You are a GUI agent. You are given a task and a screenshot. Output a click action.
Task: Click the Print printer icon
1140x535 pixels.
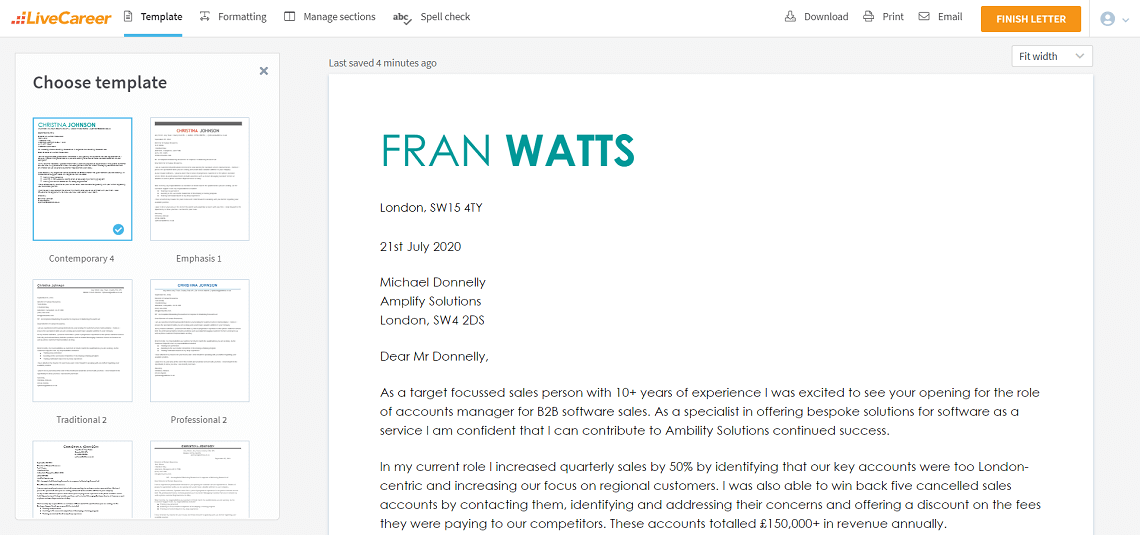click(869, 17)
